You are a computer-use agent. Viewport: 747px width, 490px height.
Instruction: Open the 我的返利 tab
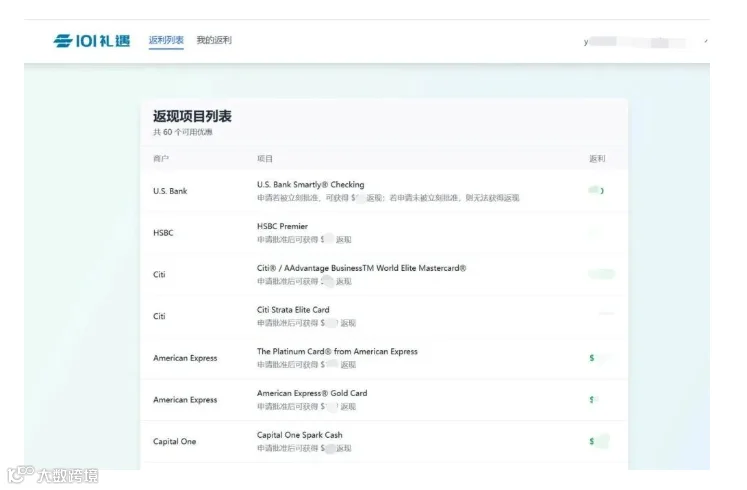214,40
